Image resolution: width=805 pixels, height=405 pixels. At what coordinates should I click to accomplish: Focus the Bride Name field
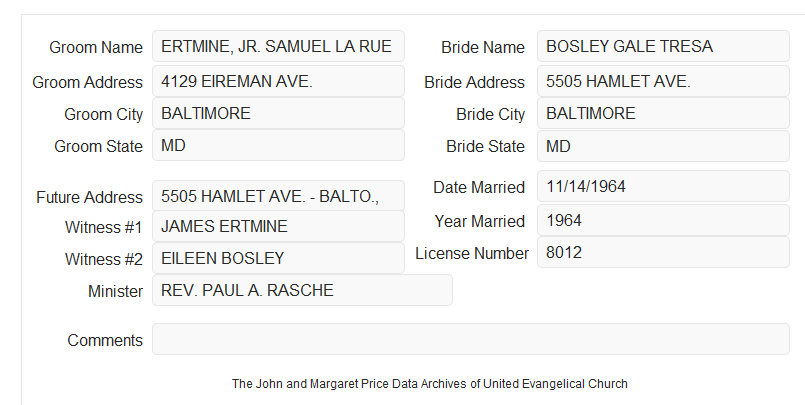tap(663, 46)
